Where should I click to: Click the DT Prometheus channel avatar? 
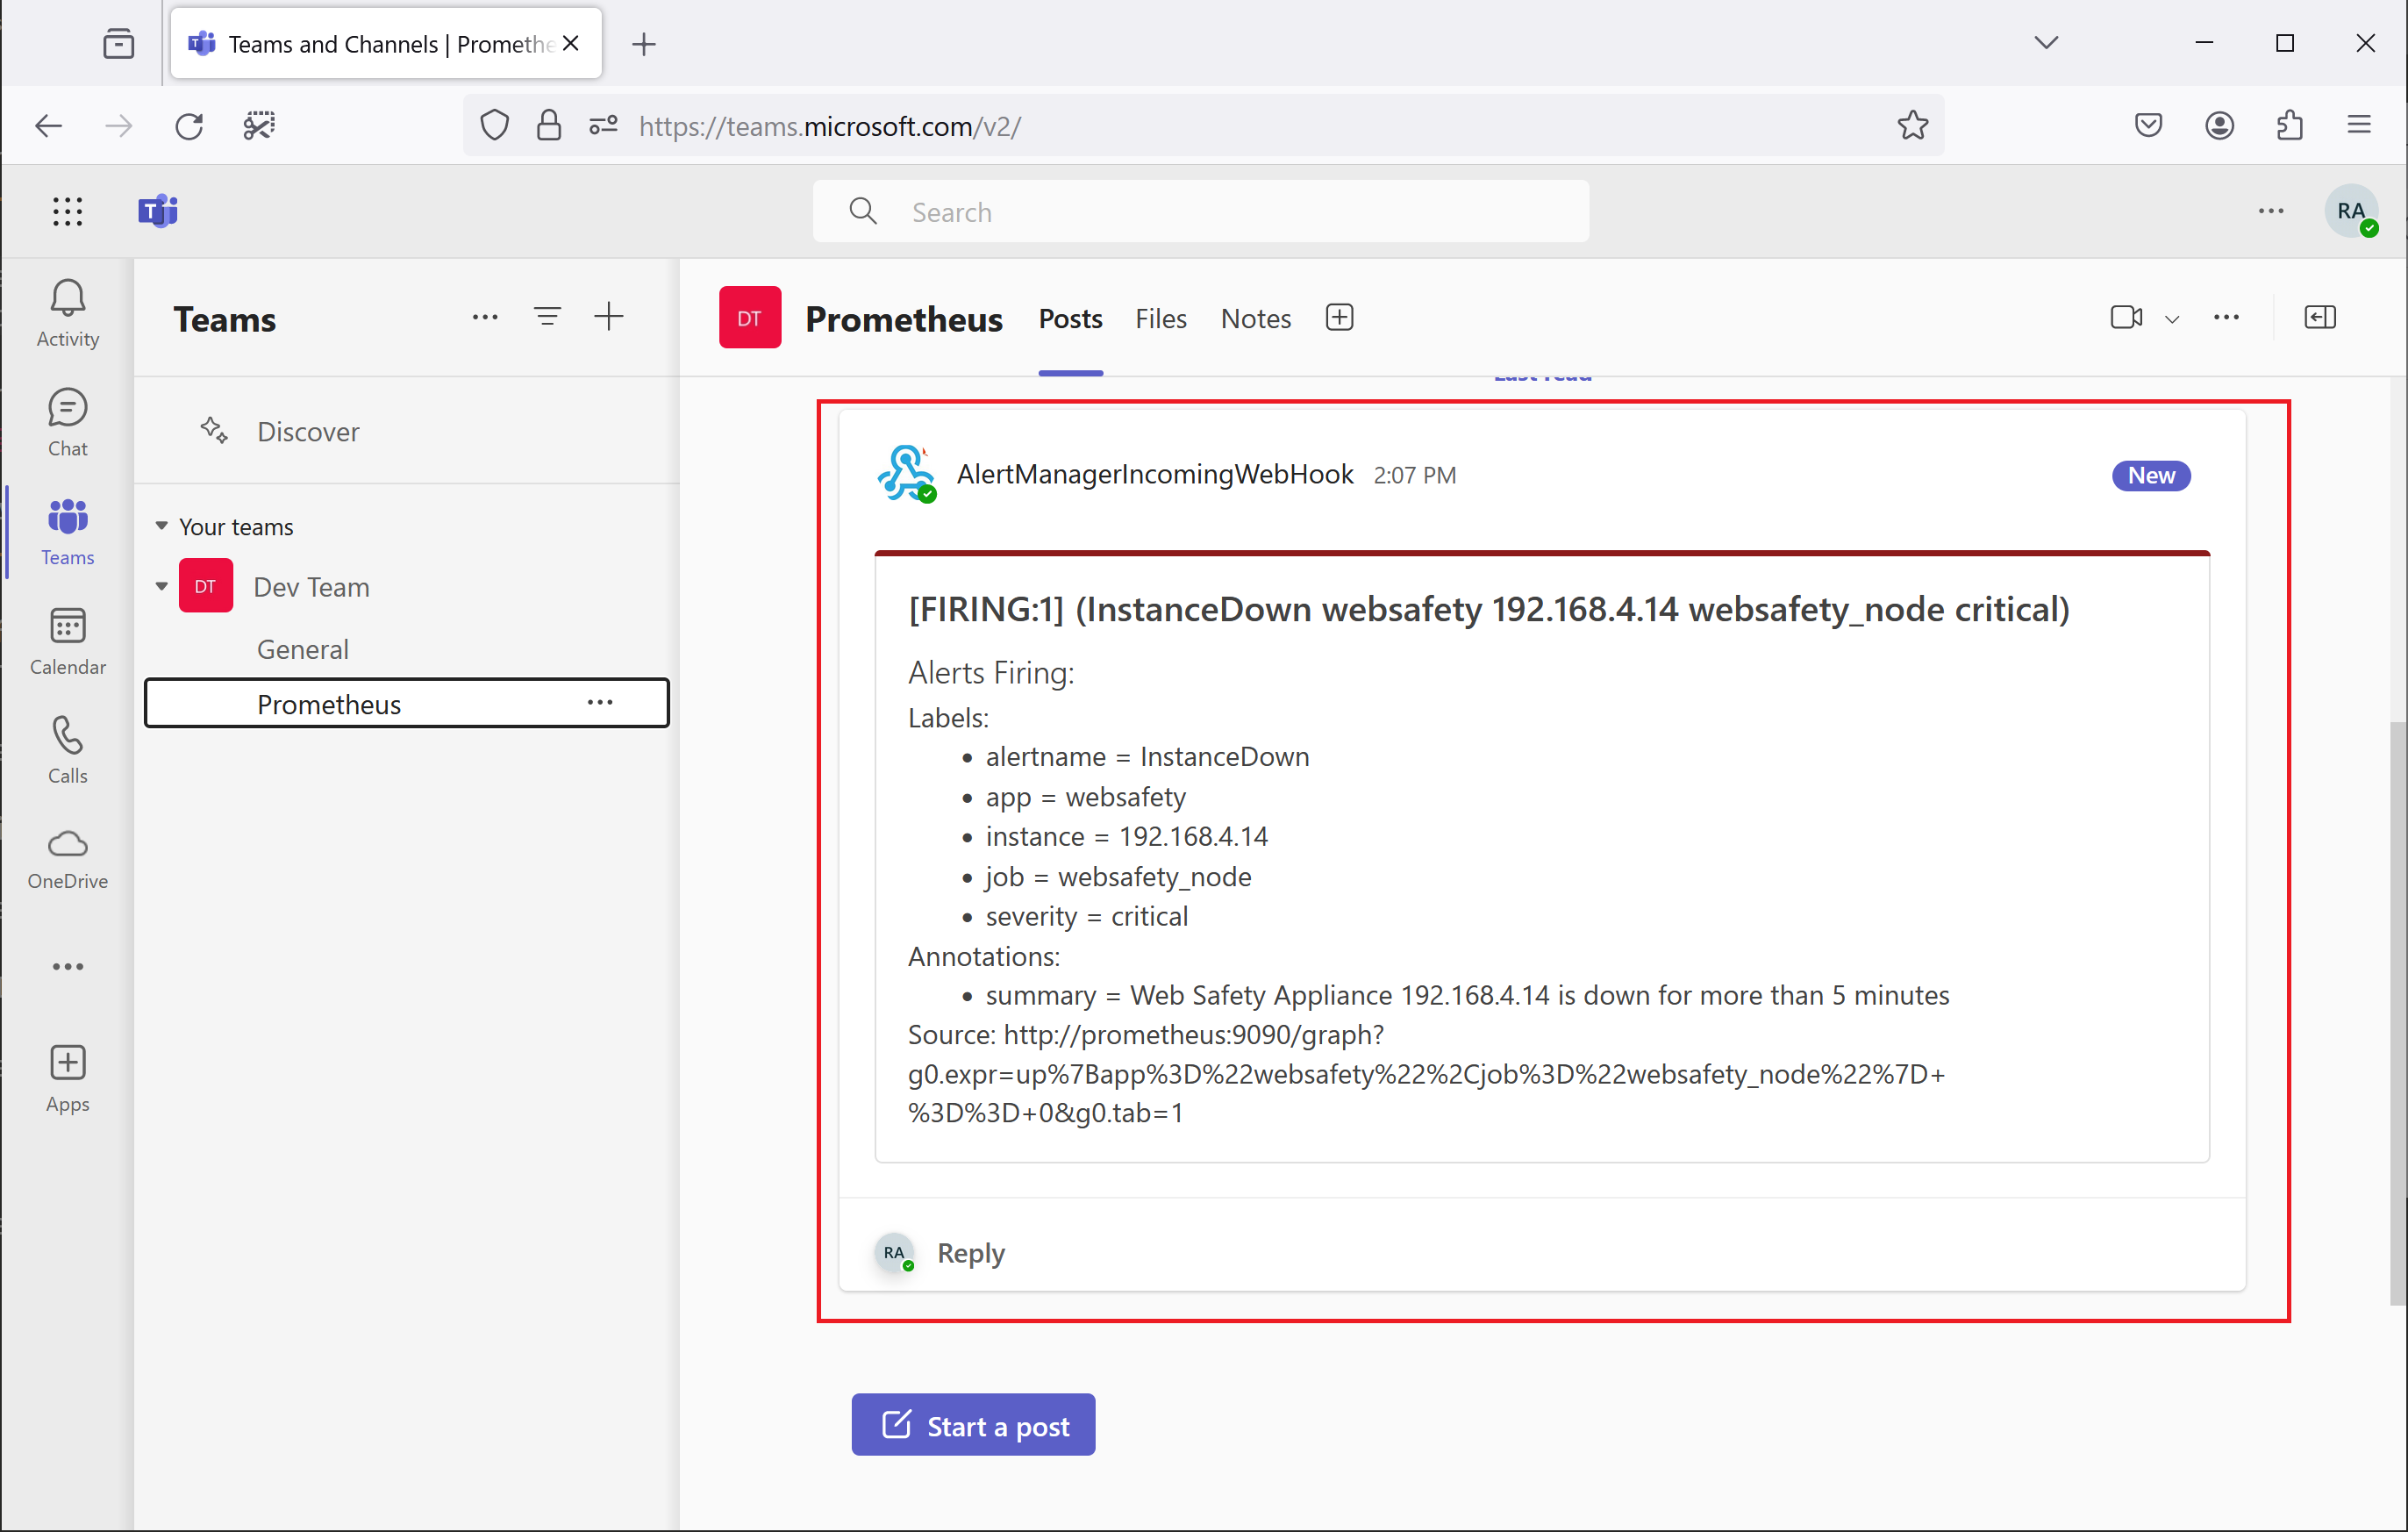tap(749, 318)
